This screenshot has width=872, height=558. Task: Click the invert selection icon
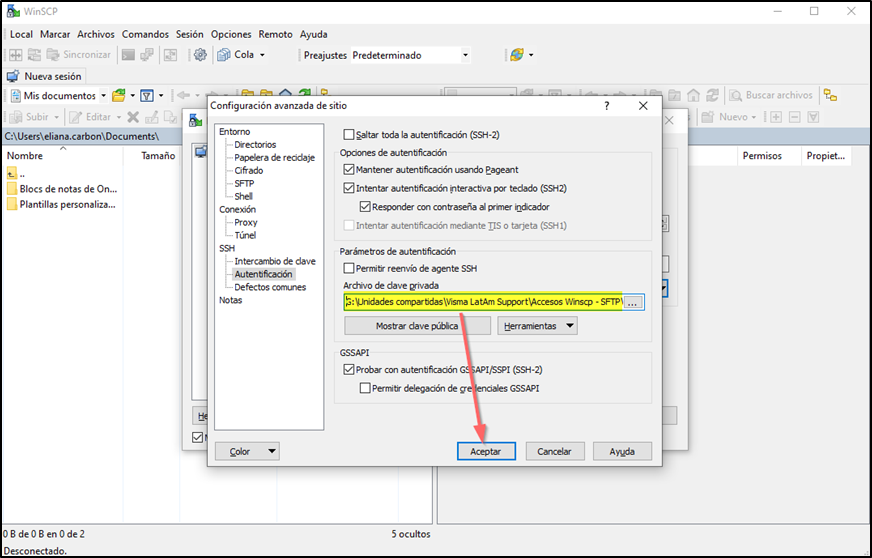(813, 117)
